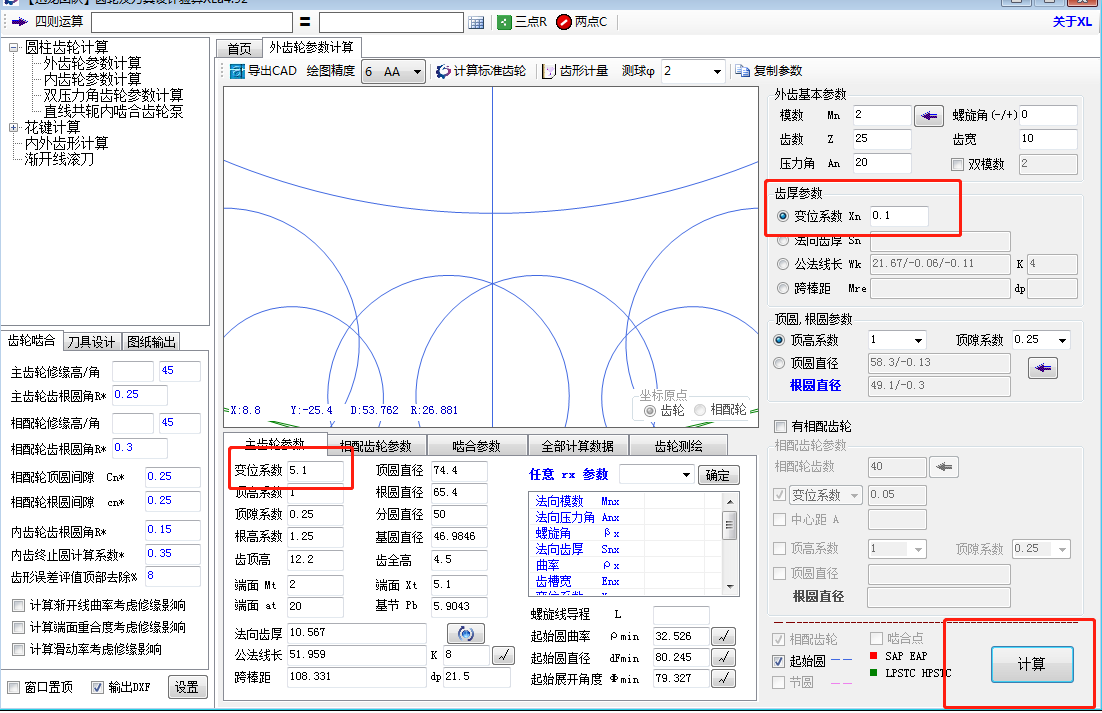1102x713 pixels.
Task: Click the red SAP EAP legend square
Action: (874, 655)
